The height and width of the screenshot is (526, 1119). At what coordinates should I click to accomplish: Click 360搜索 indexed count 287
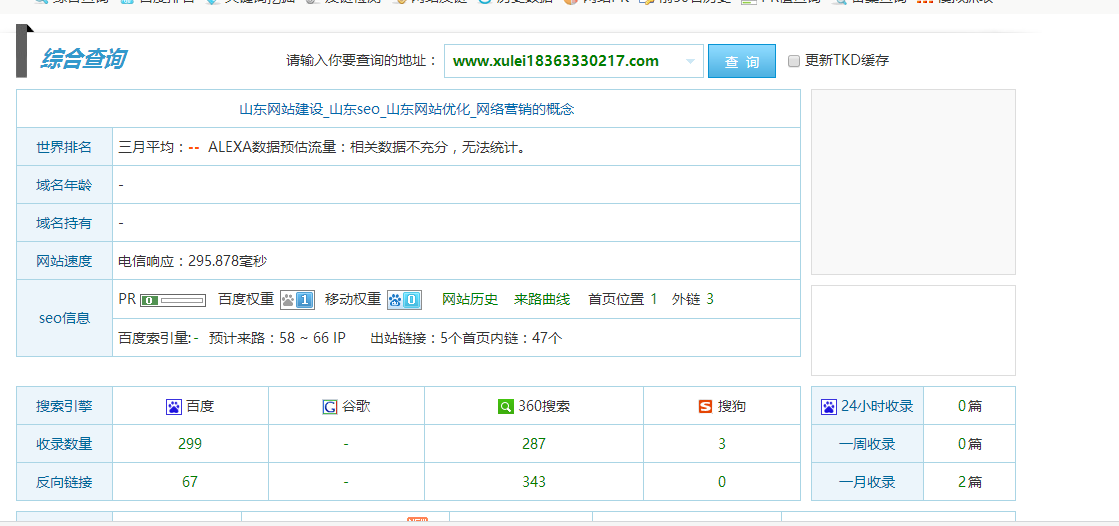[x=534, y=444]
